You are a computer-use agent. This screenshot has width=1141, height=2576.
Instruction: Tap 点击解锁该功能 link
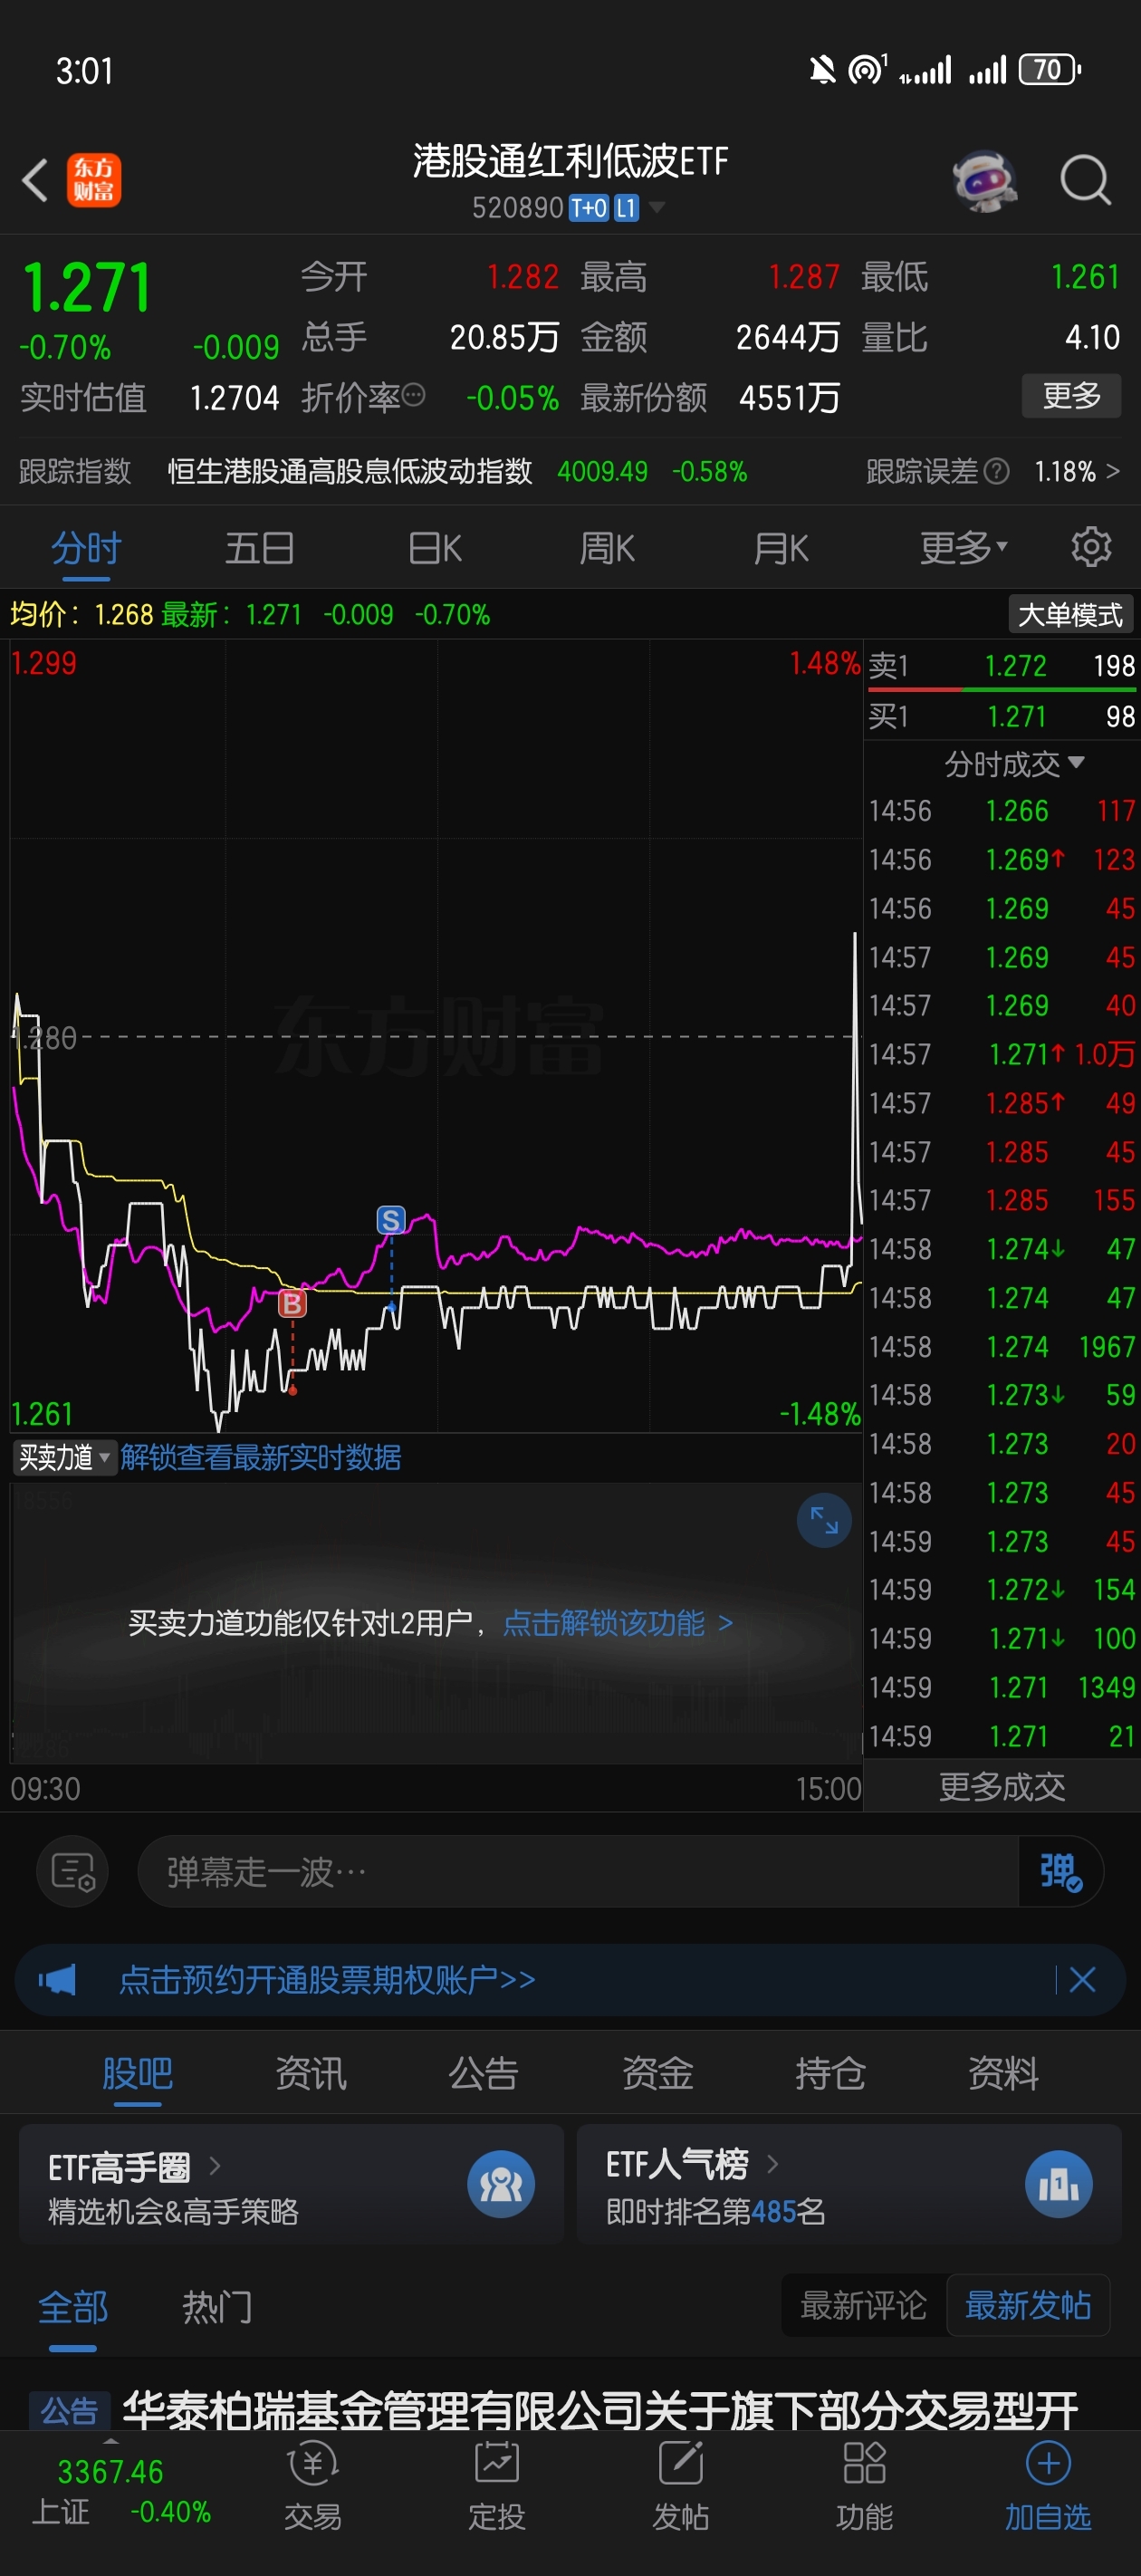(x=618, y=1622)
